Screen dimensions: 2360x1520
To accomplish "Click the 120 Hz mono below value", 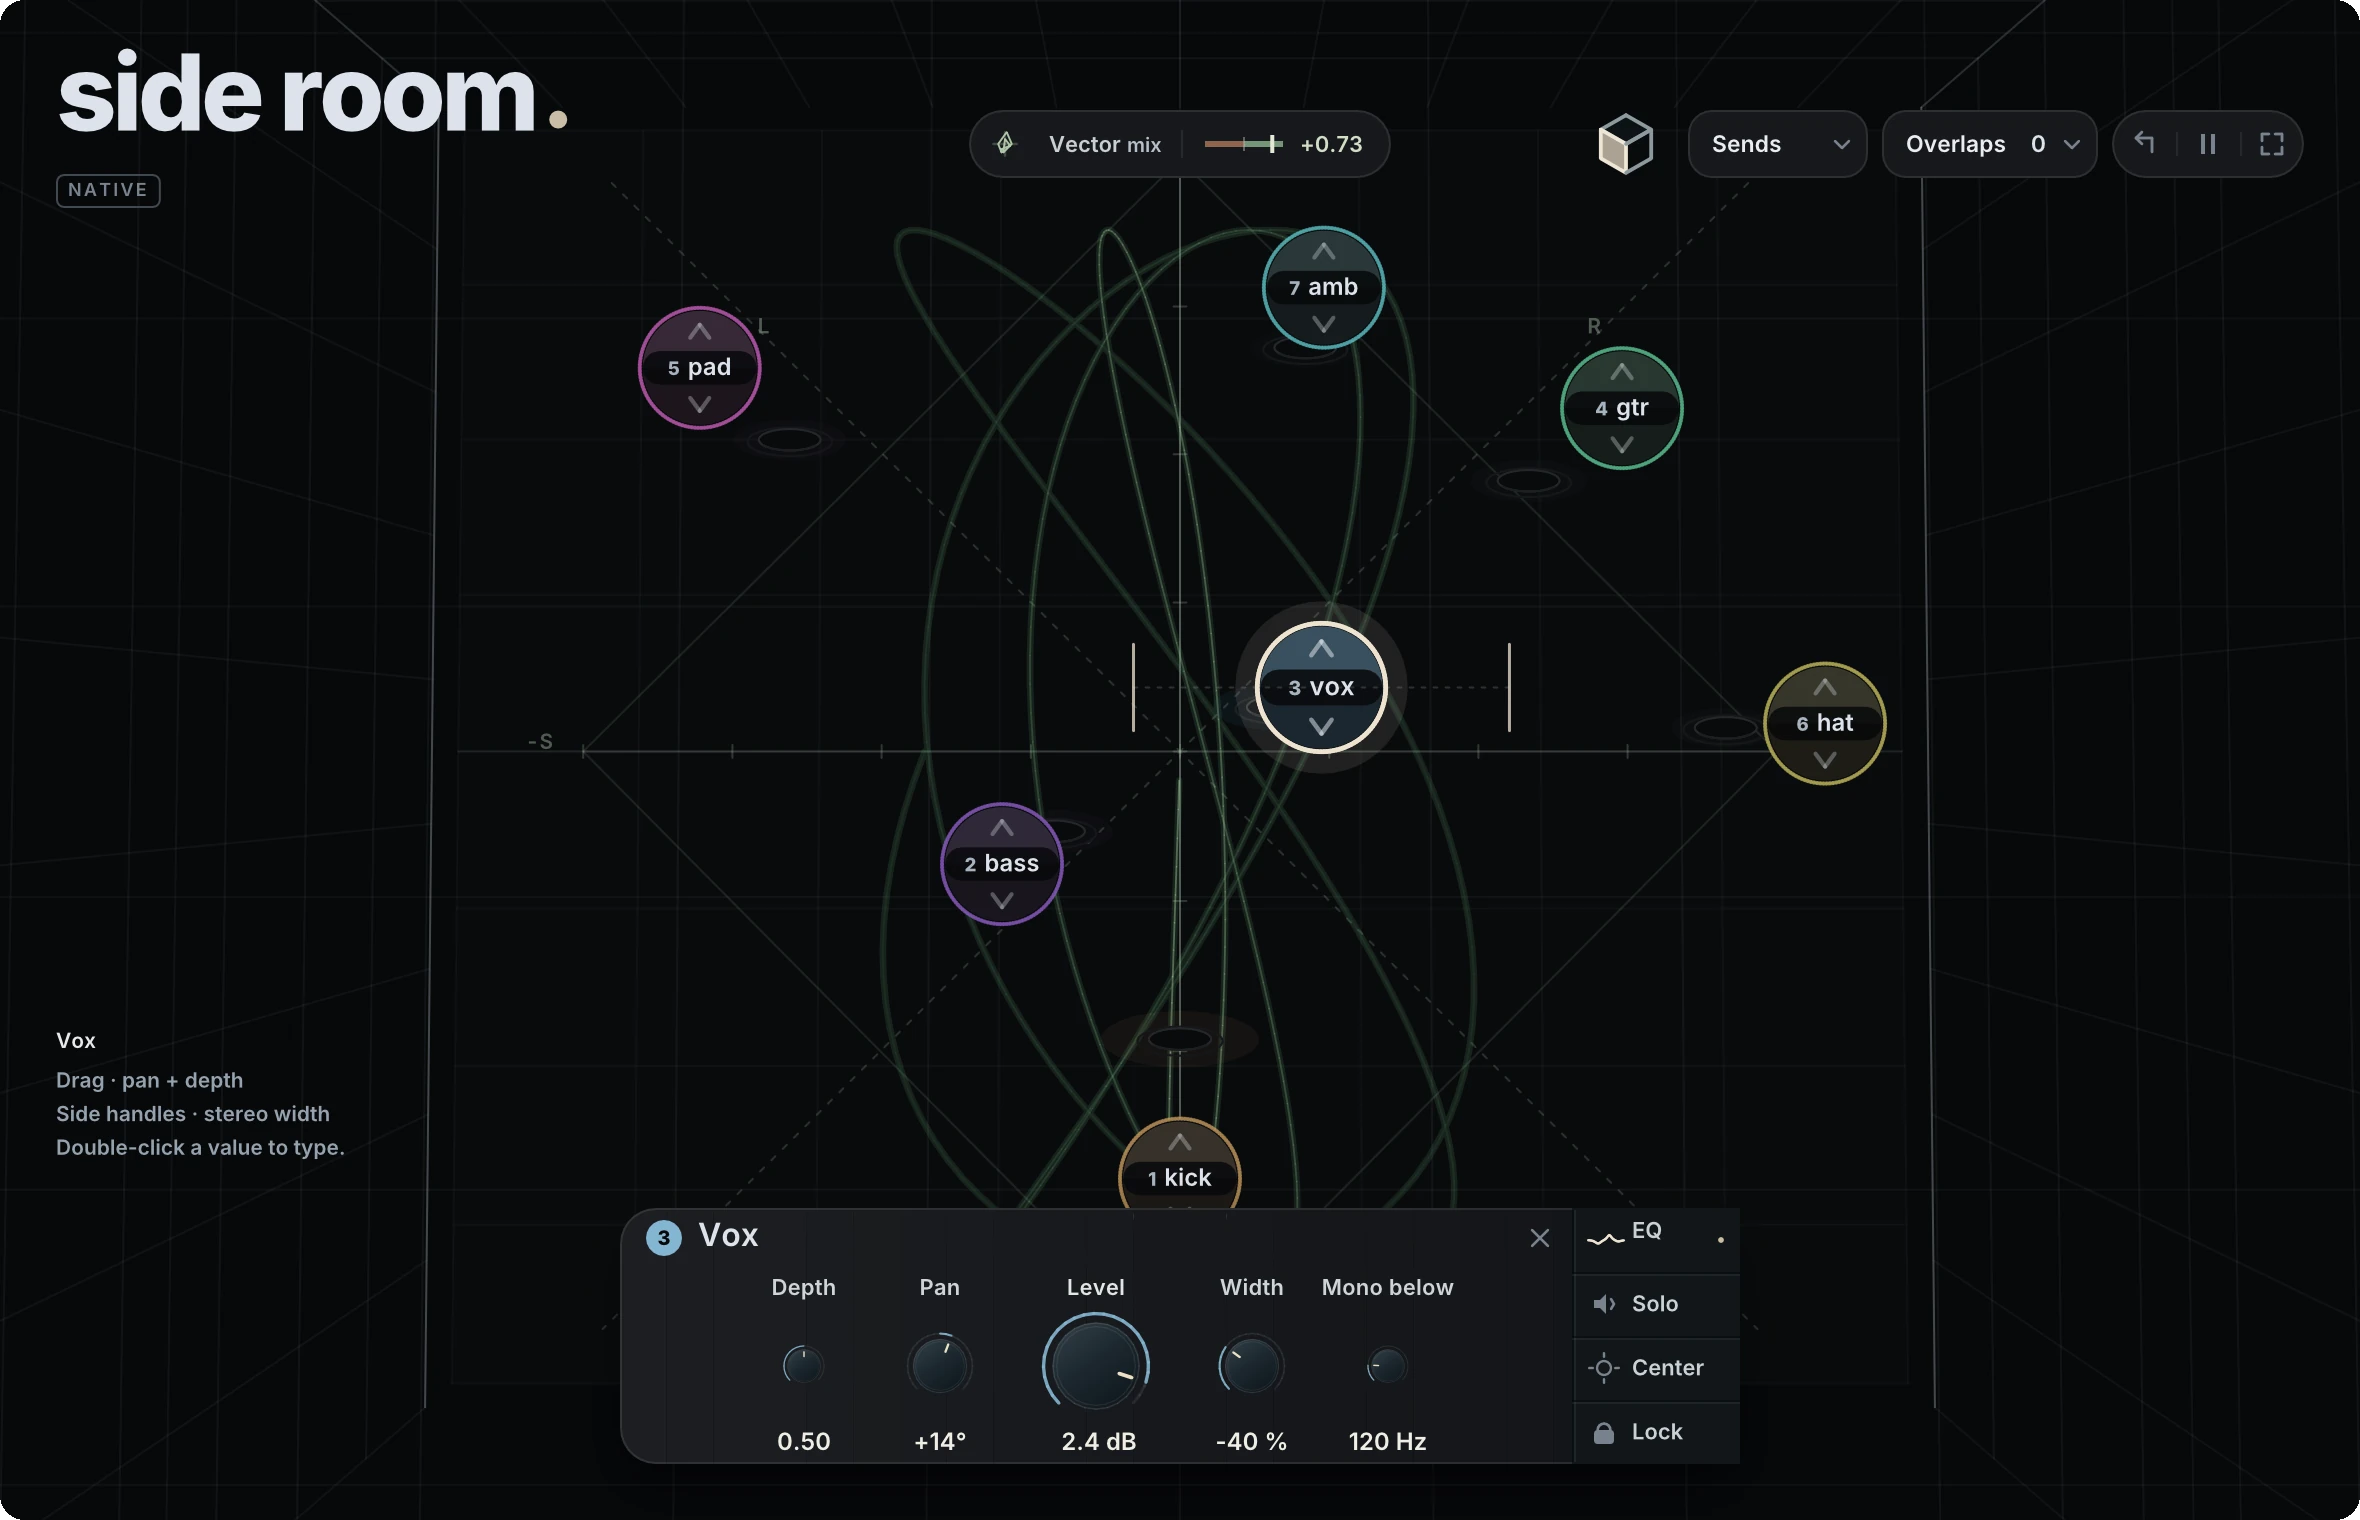I will [x=1387, y=1441].
